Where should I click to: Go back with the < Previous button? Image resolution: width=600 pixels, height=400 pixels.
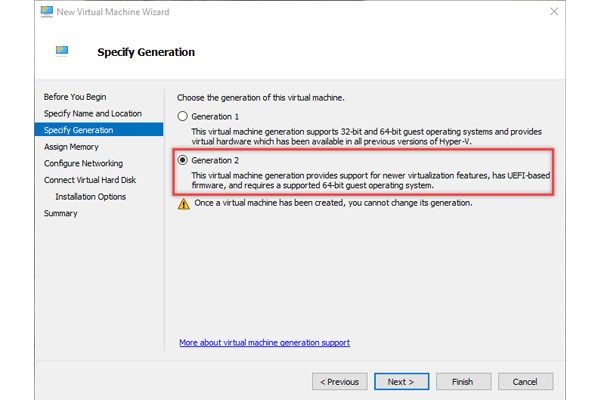(339, 382)
